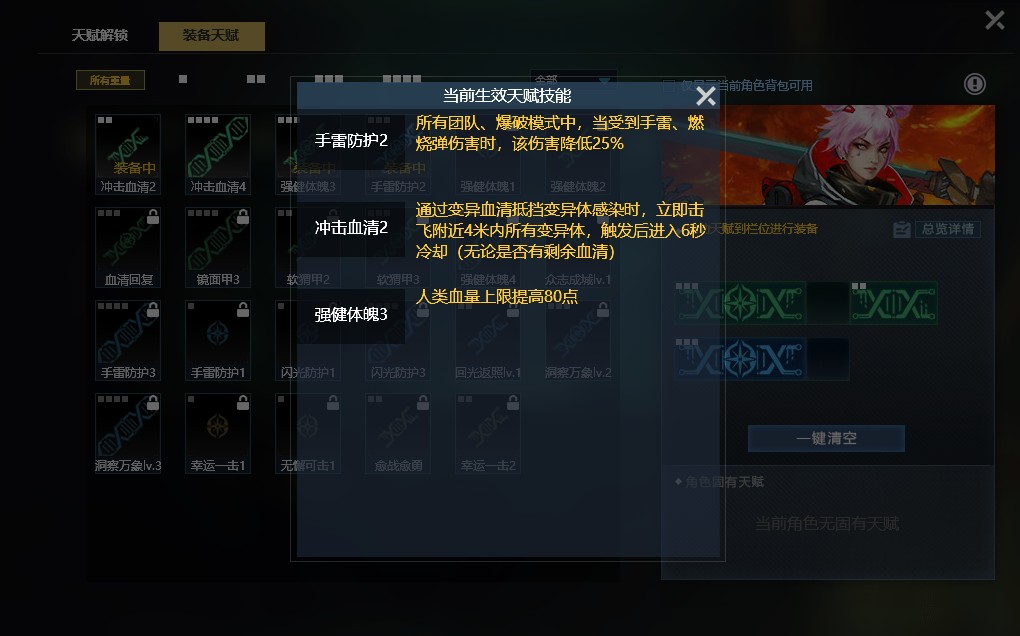Image resolution: width=1020 pixels, height=636 pixels.
Task: Switch to the 装备天赋 tab
Action: point(211,36)
